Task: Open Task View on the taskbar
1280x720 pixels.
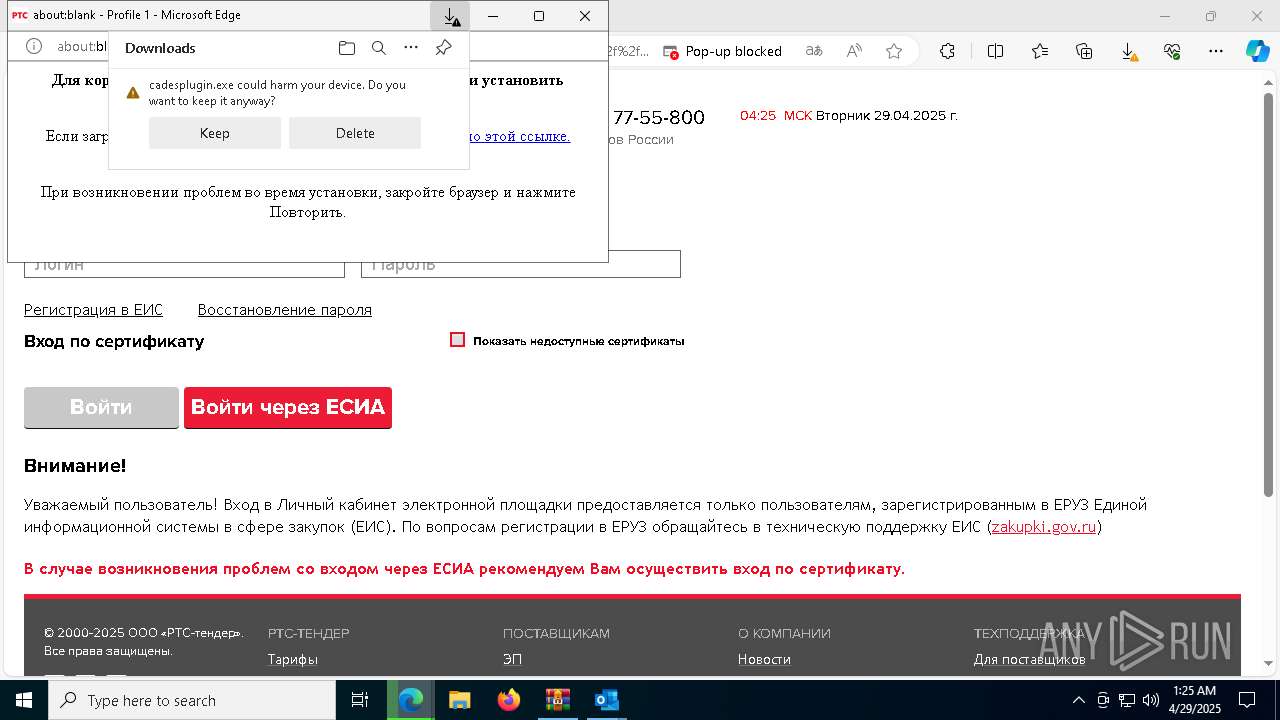Action: point(360,700)
